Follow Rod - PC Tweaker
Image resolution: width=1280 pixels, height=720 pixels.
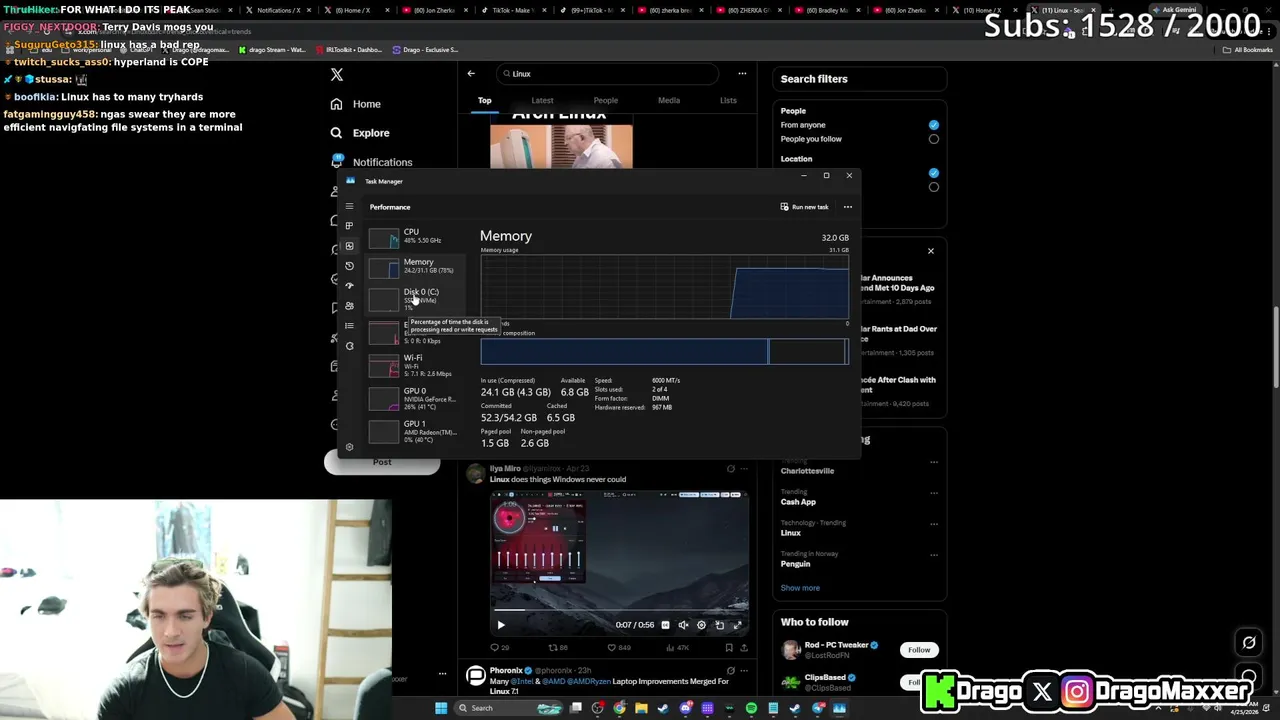919,650
